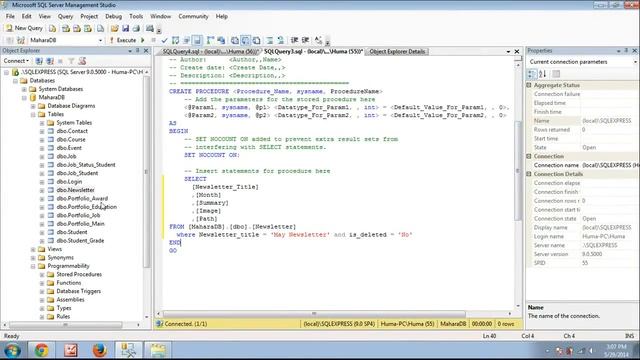The width and height of the screenshot is (640, 360).
Task: Click the Windows Start button
Action: [12, 350]
